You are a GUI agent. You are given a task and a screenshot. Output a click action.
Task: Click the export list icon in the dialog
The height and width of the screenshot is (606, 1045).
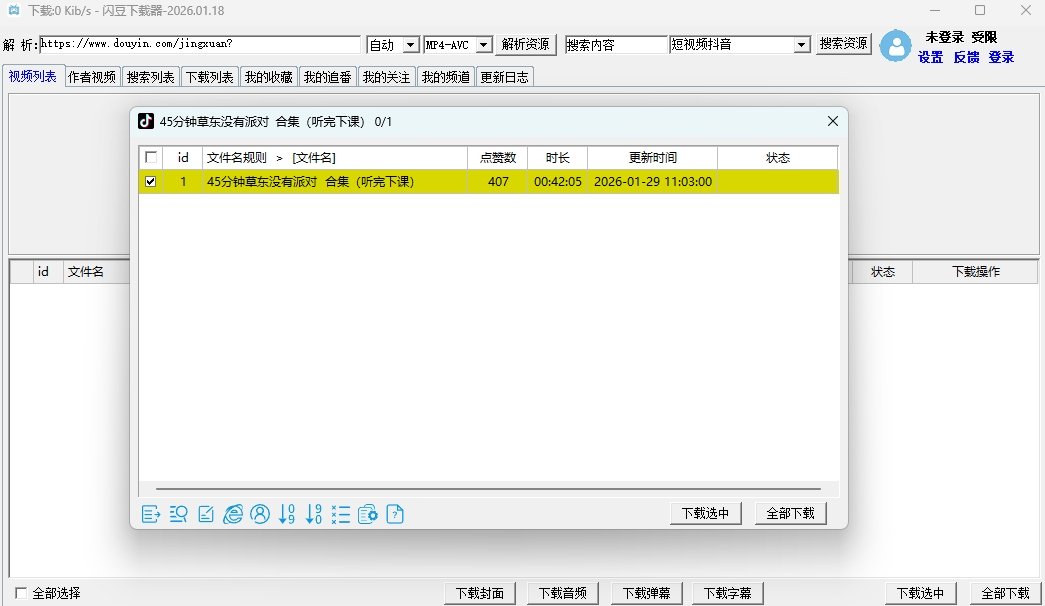coord(152,513)
